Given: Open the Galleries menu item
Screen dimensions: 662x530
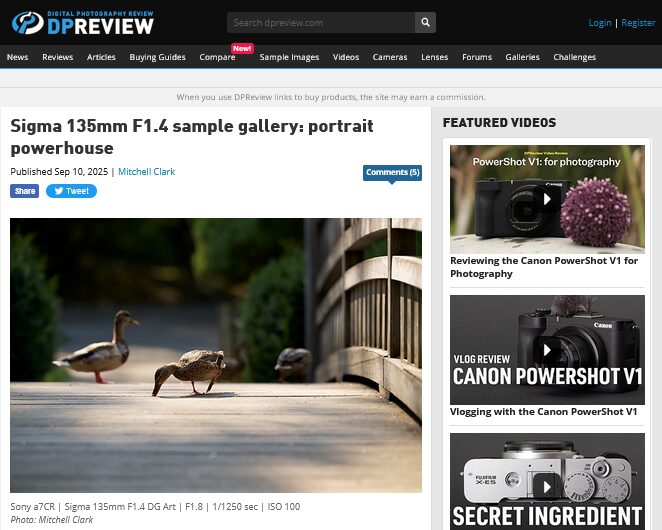Looking at the screenshot, I should [522, 57].
